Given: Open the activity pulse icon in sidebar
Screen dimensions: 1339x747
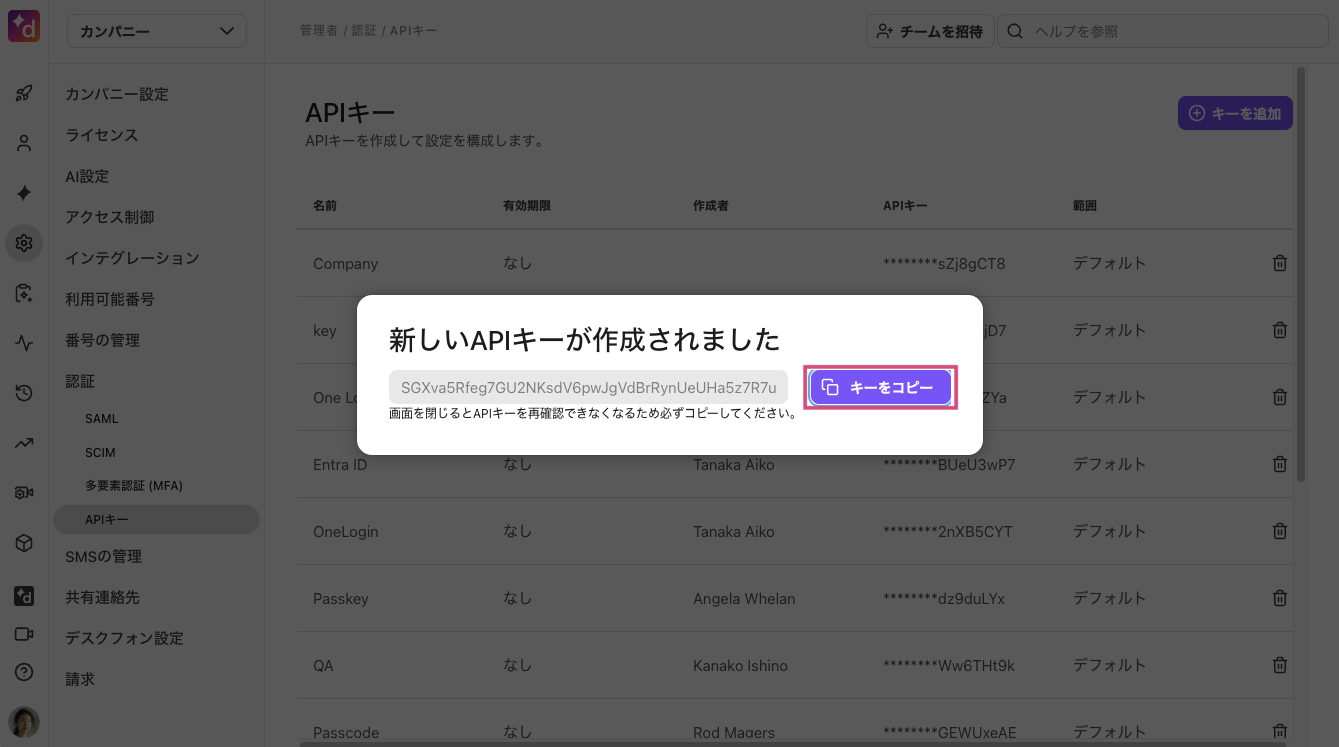Looking at the screenshot, I should (x=24, y=343).
